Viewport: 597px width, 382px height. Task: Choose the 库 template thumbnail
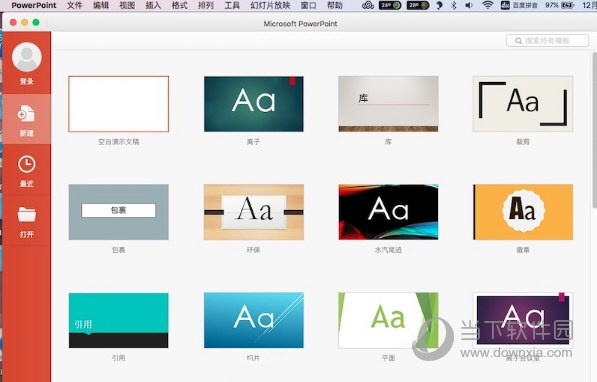[388, 104]
